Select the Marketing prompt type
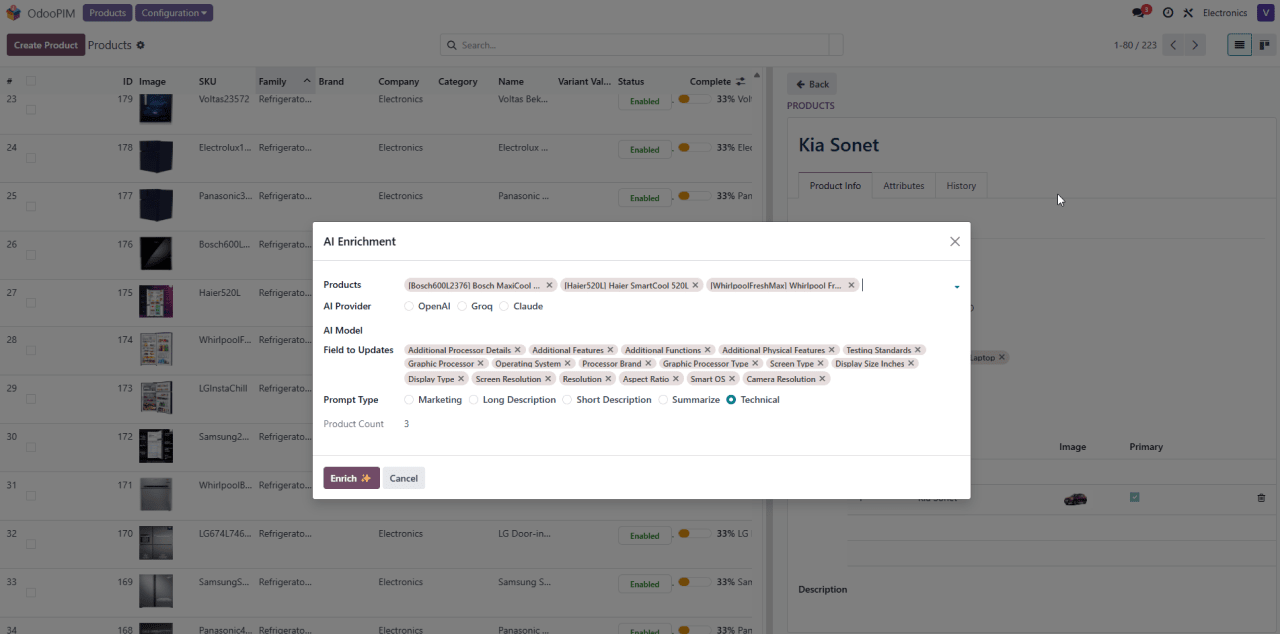Viewport: 1280px width, 634px height. coord(409,400)
